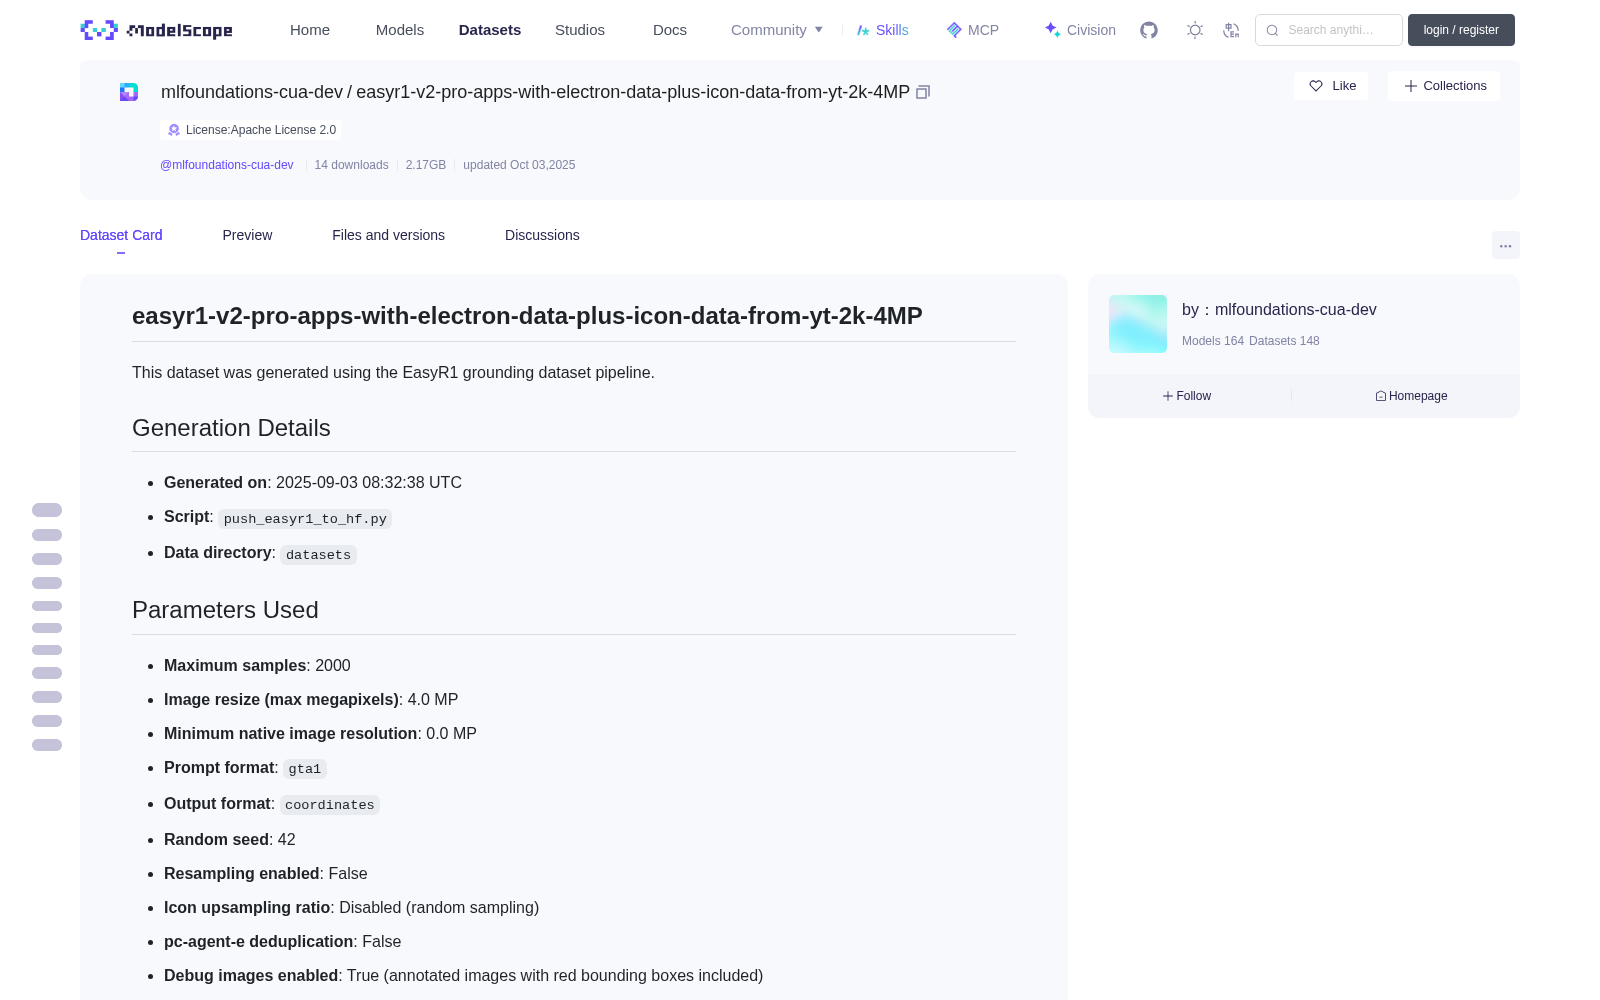This screenshot has width=1600, height=1000.
Task: Click 'Models 164' count text
Action: pos(1213,341)
